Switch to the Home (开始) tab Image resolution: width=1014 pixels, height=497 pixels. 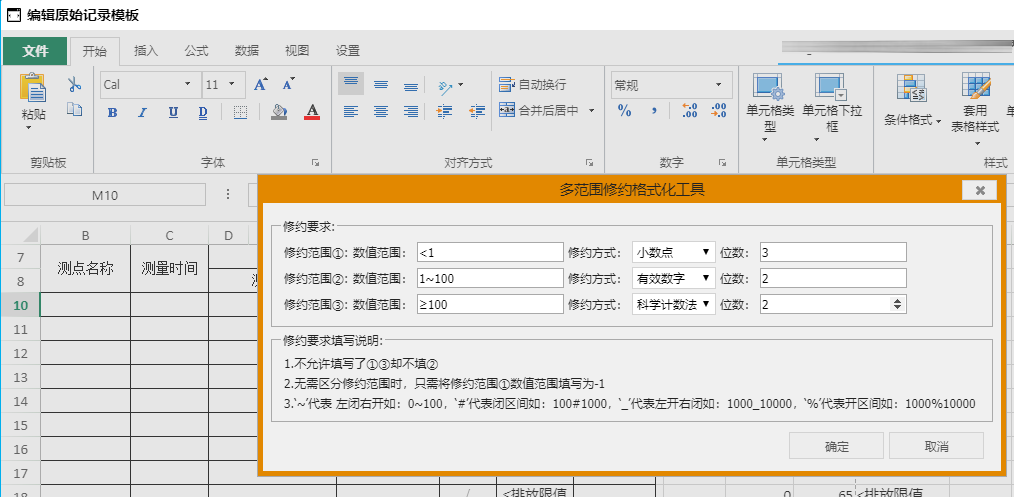tap(95, 51)
